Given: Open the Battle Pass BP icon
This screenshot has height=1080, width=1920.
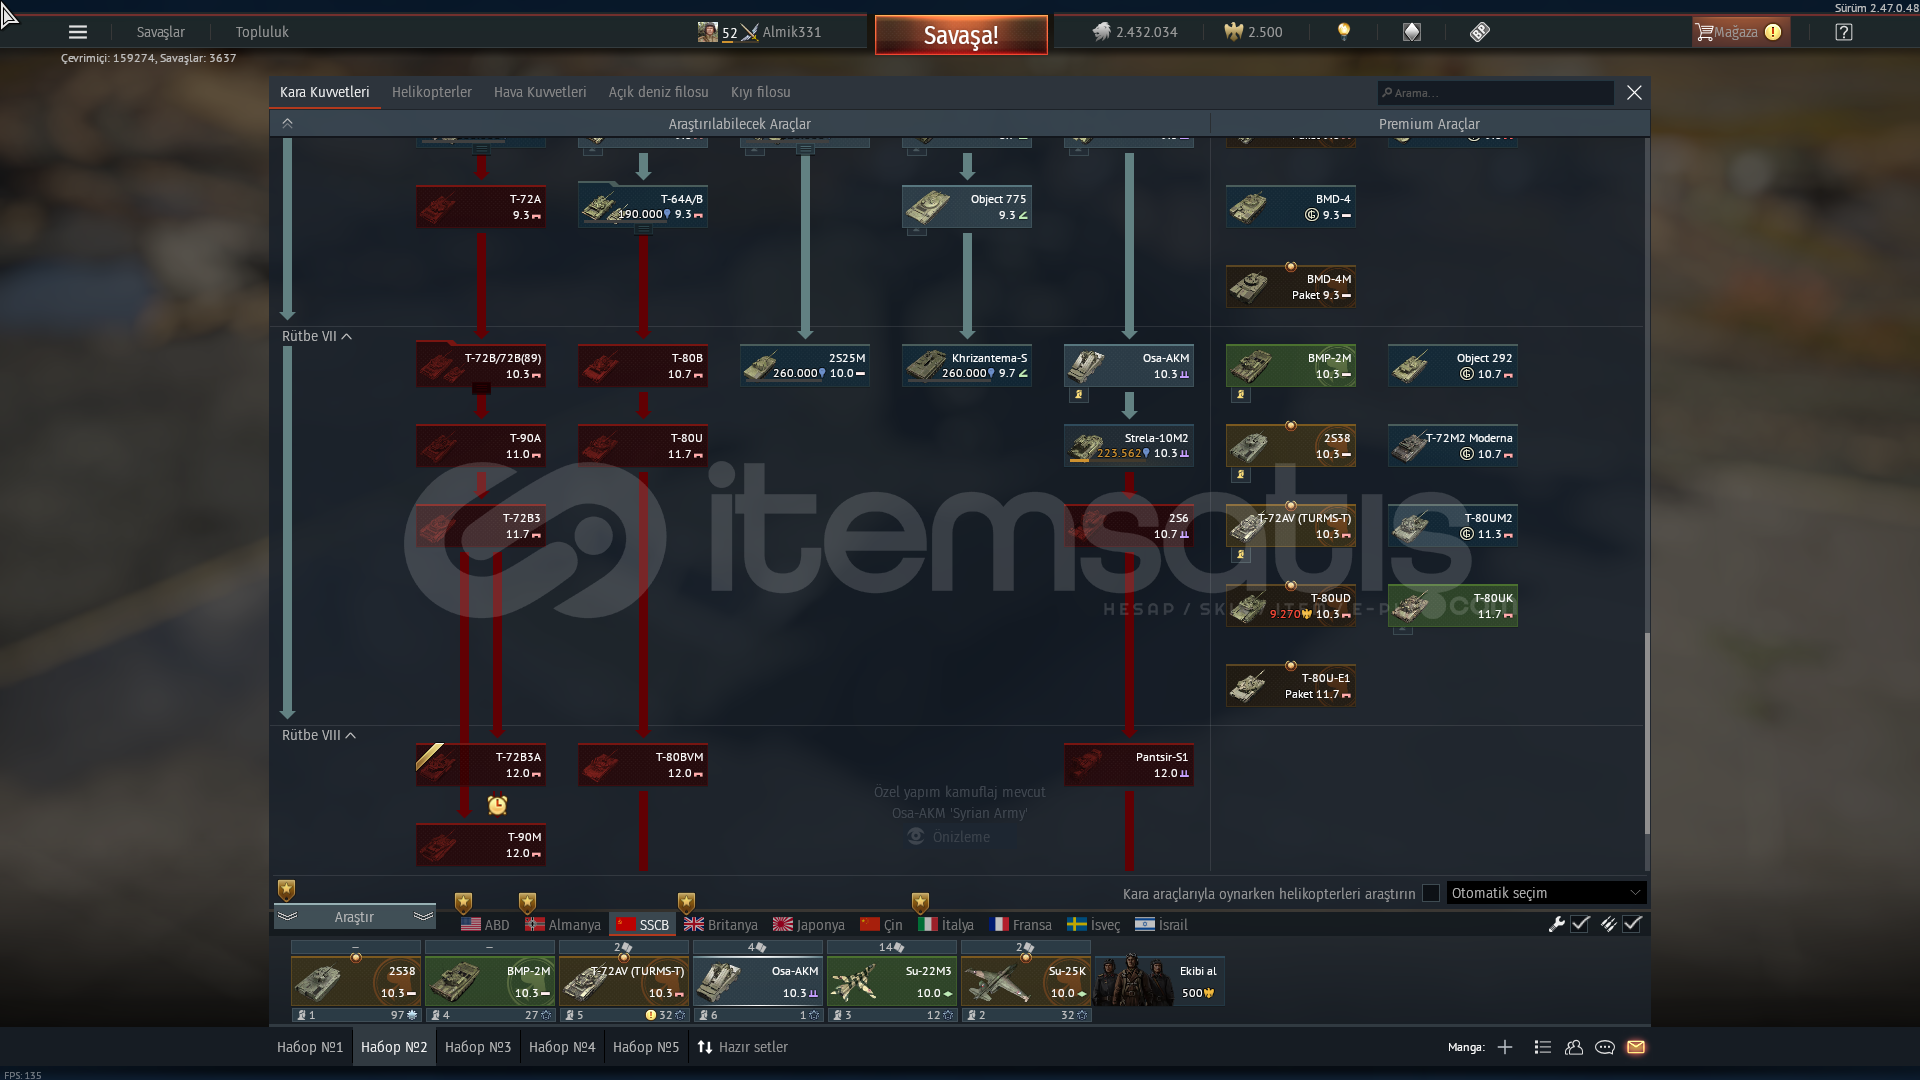Looking at the screenshot, I should click(x=1480, y=32).
